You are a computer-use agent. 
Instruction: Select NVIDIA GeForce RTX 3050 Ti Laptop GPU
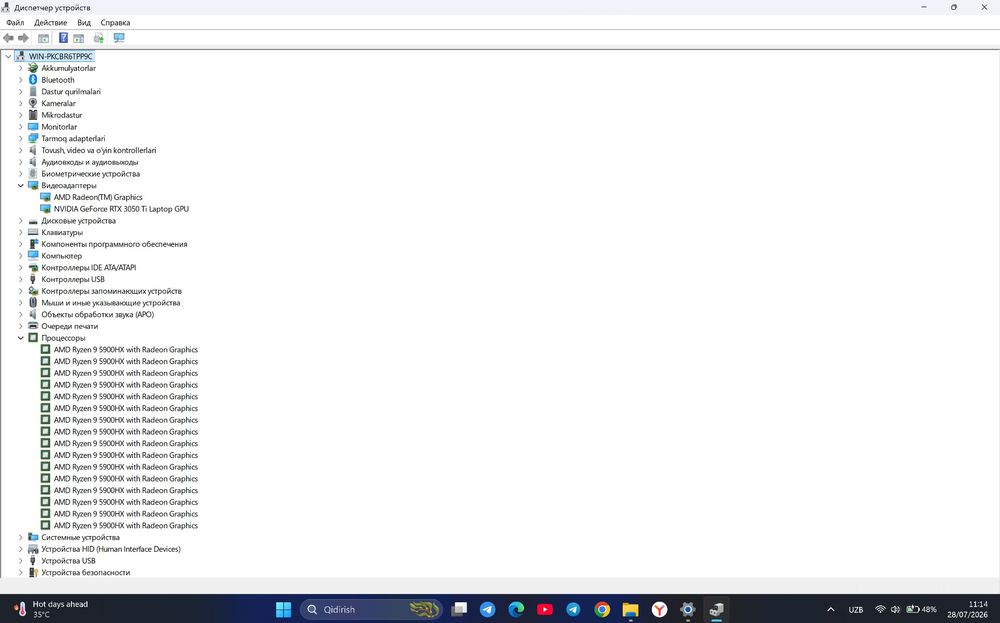pyautogui.click(x=121, y=209)
